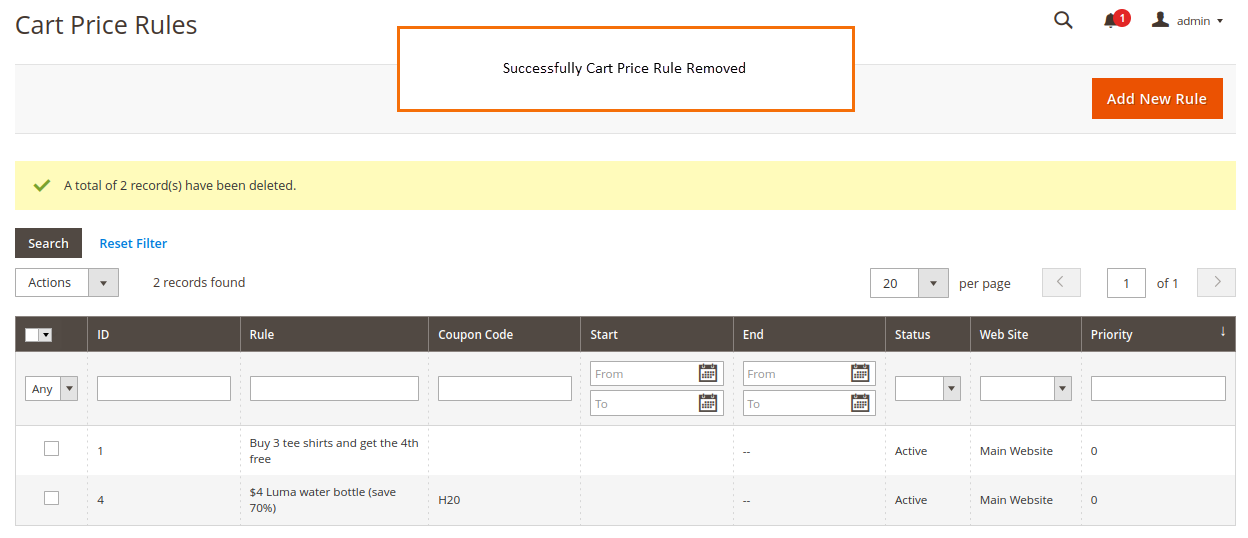
Task: Select checkbox for rule ID 1
Action: pyautogui.click(x=52, y=449)
